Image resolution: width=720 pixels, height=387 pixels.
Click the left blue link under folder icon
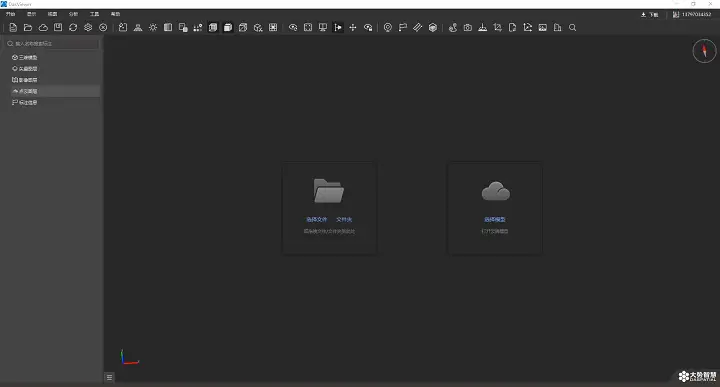click(317, 219)
